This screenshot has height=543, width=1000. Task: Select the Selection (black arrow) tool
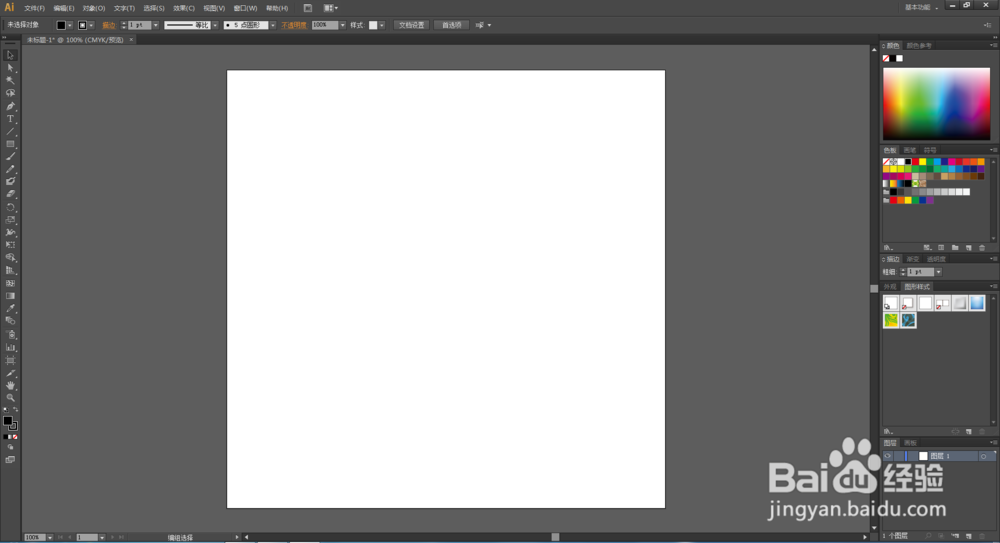[x=10, y=56]
